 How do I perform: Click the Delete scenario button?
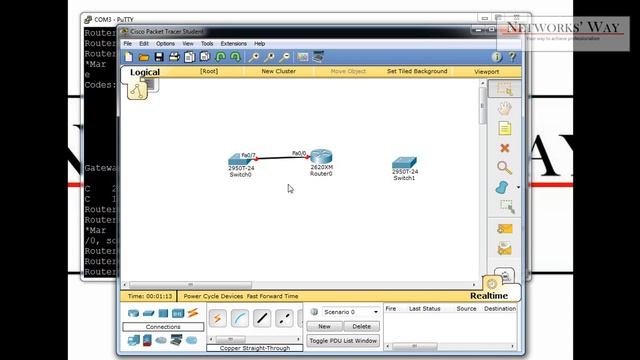(x=362, y=327)
